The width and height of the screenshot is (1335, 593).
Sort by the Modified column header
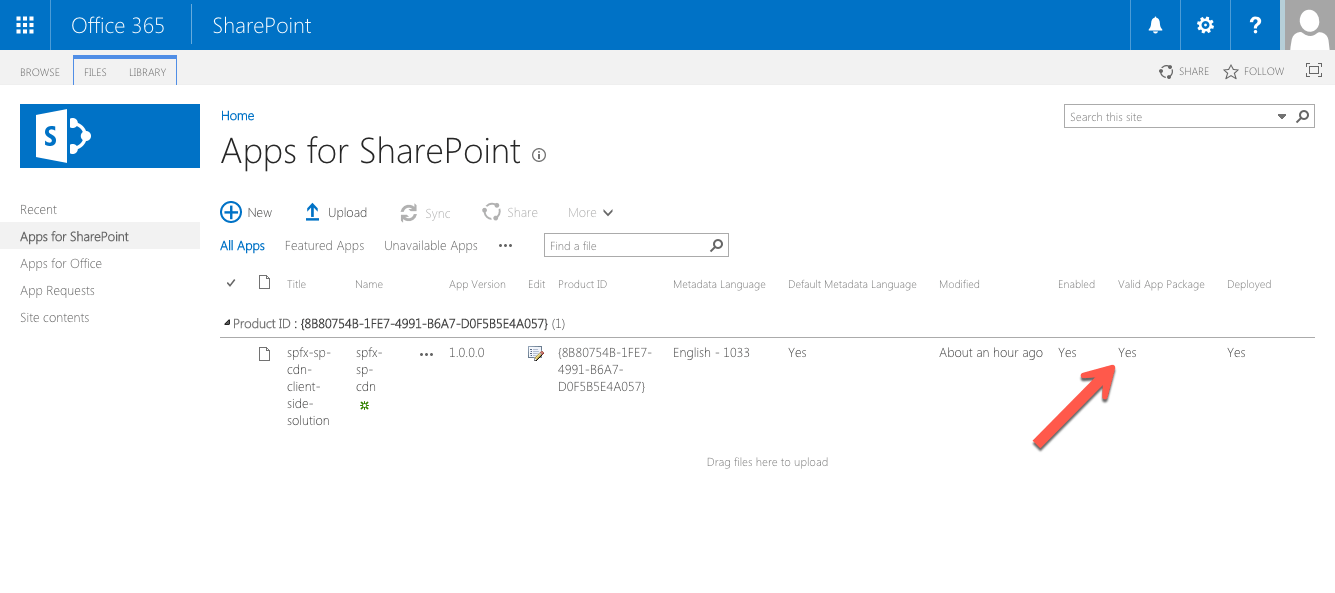(x=959, y=284)
